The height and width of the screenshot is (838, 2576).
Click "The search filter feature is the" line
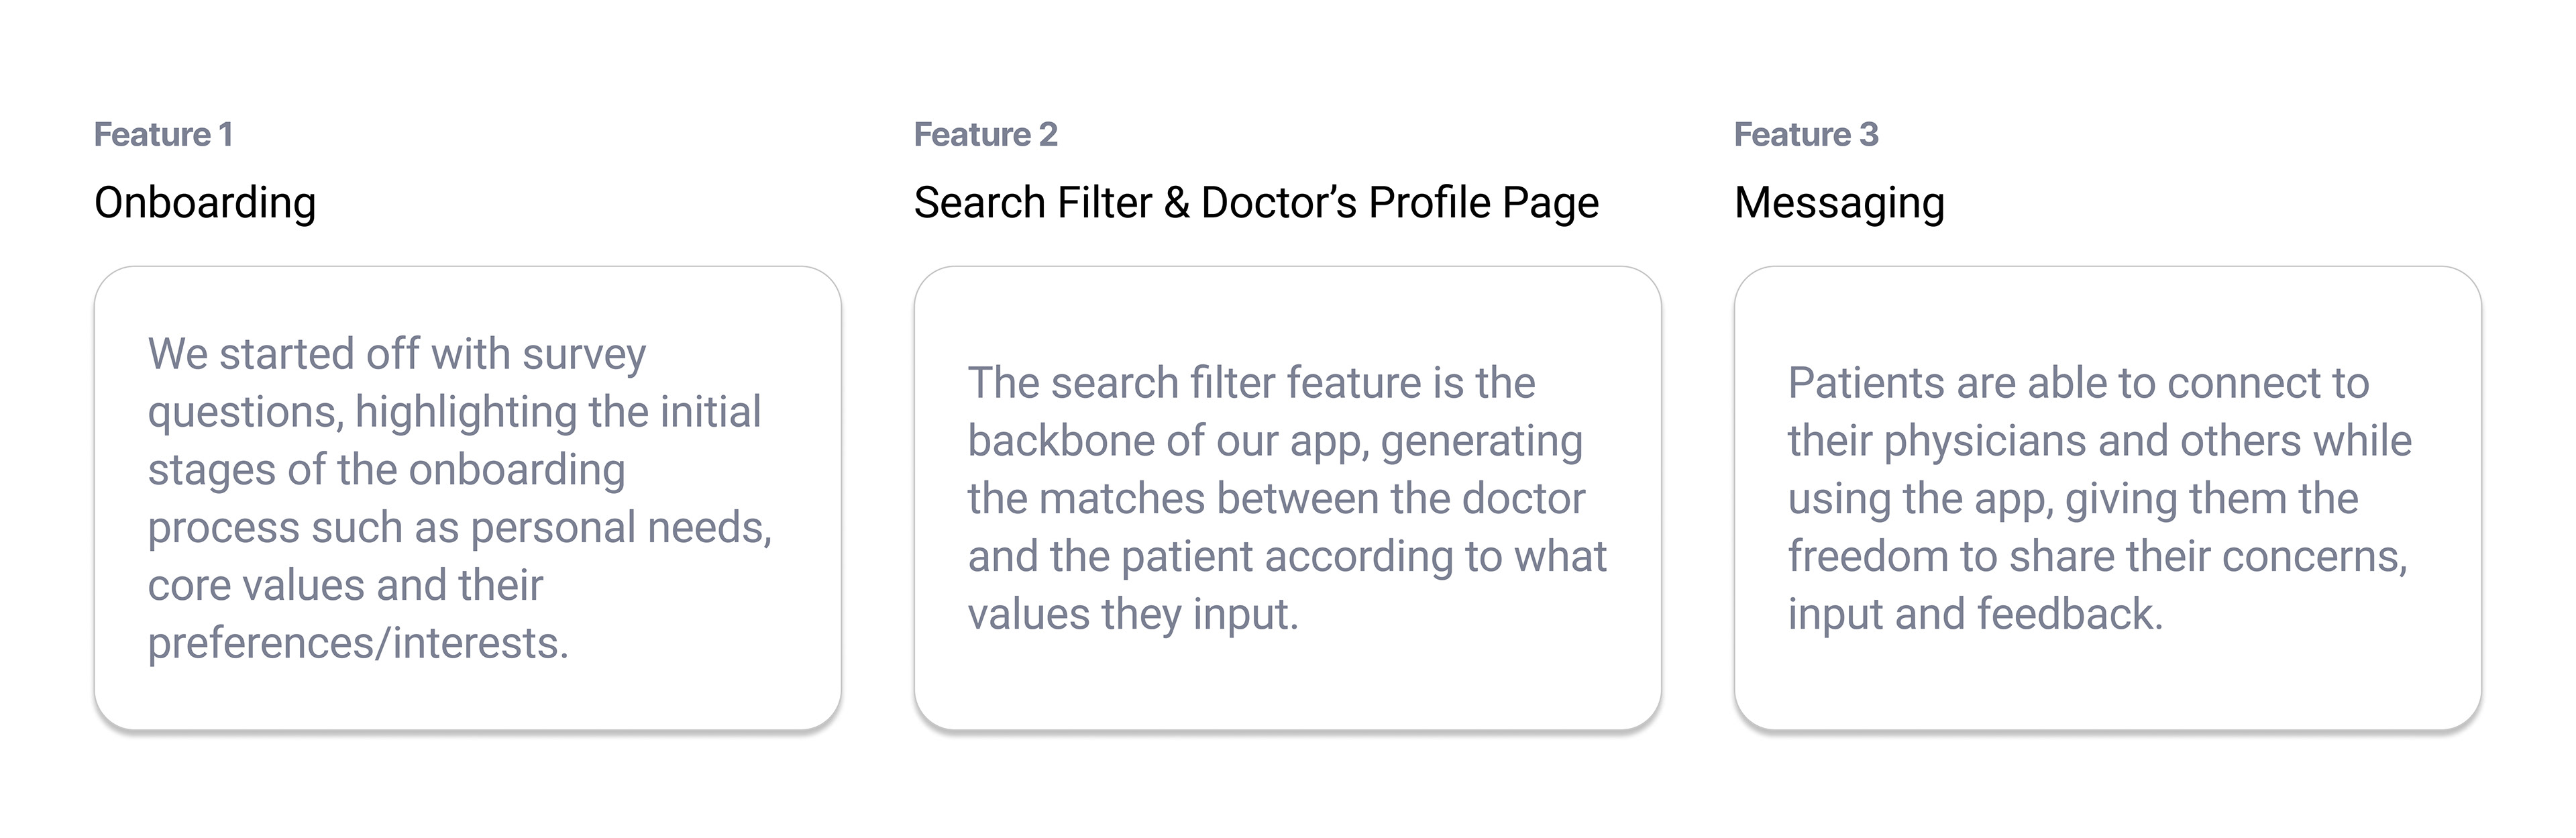1251,383
